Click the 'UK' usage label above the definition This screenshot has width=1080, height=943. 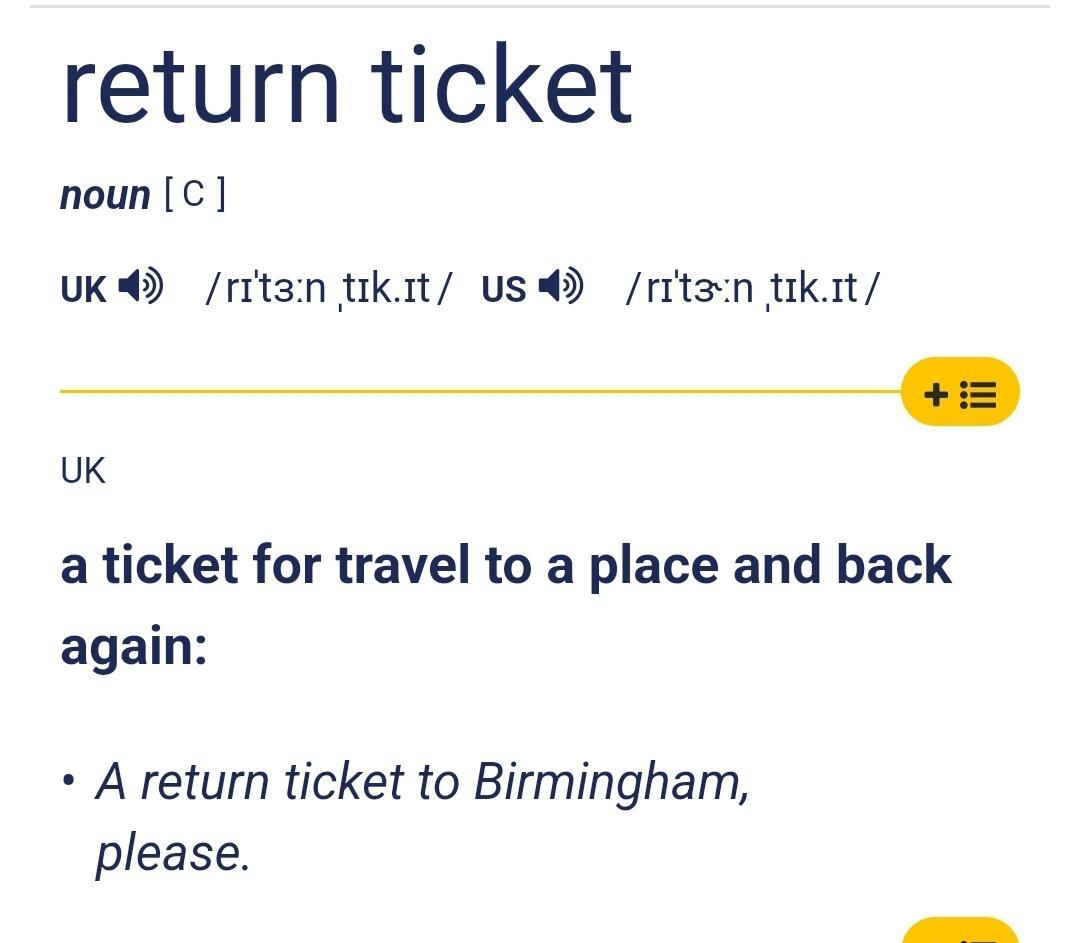(x=83, y=471)
